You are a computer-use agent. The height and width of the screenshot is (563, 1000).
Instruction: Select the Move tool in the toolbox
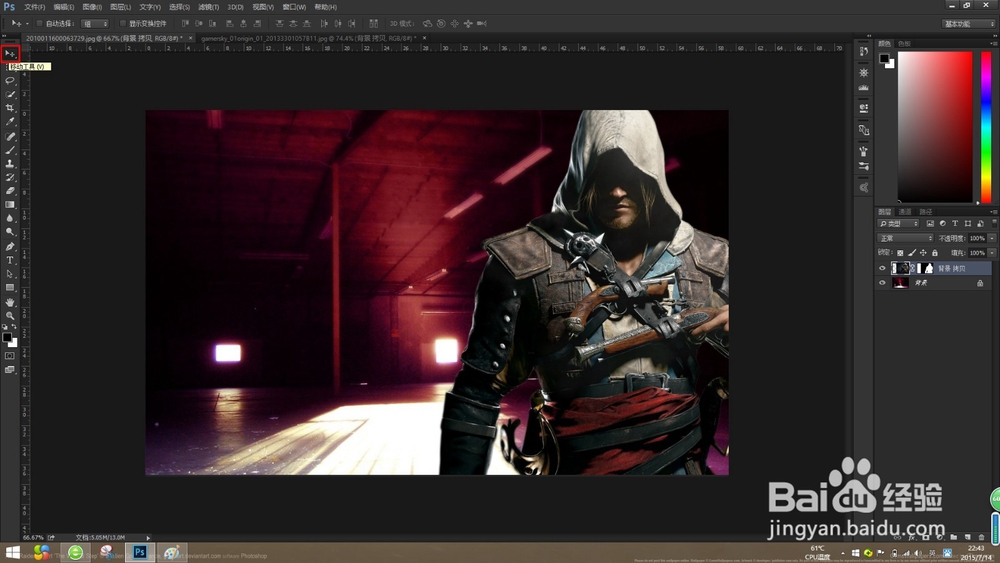click(10, 54)
